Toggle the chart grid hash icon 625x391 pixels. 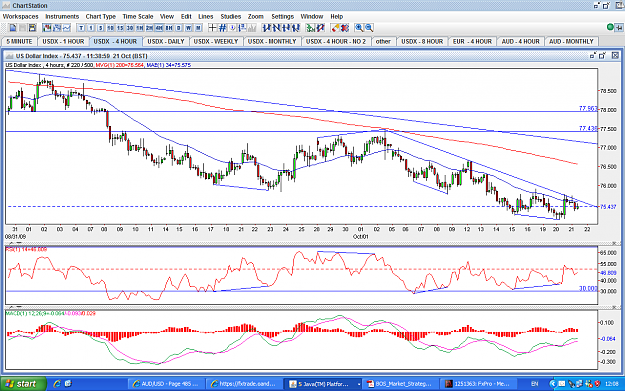pos(222,28)
